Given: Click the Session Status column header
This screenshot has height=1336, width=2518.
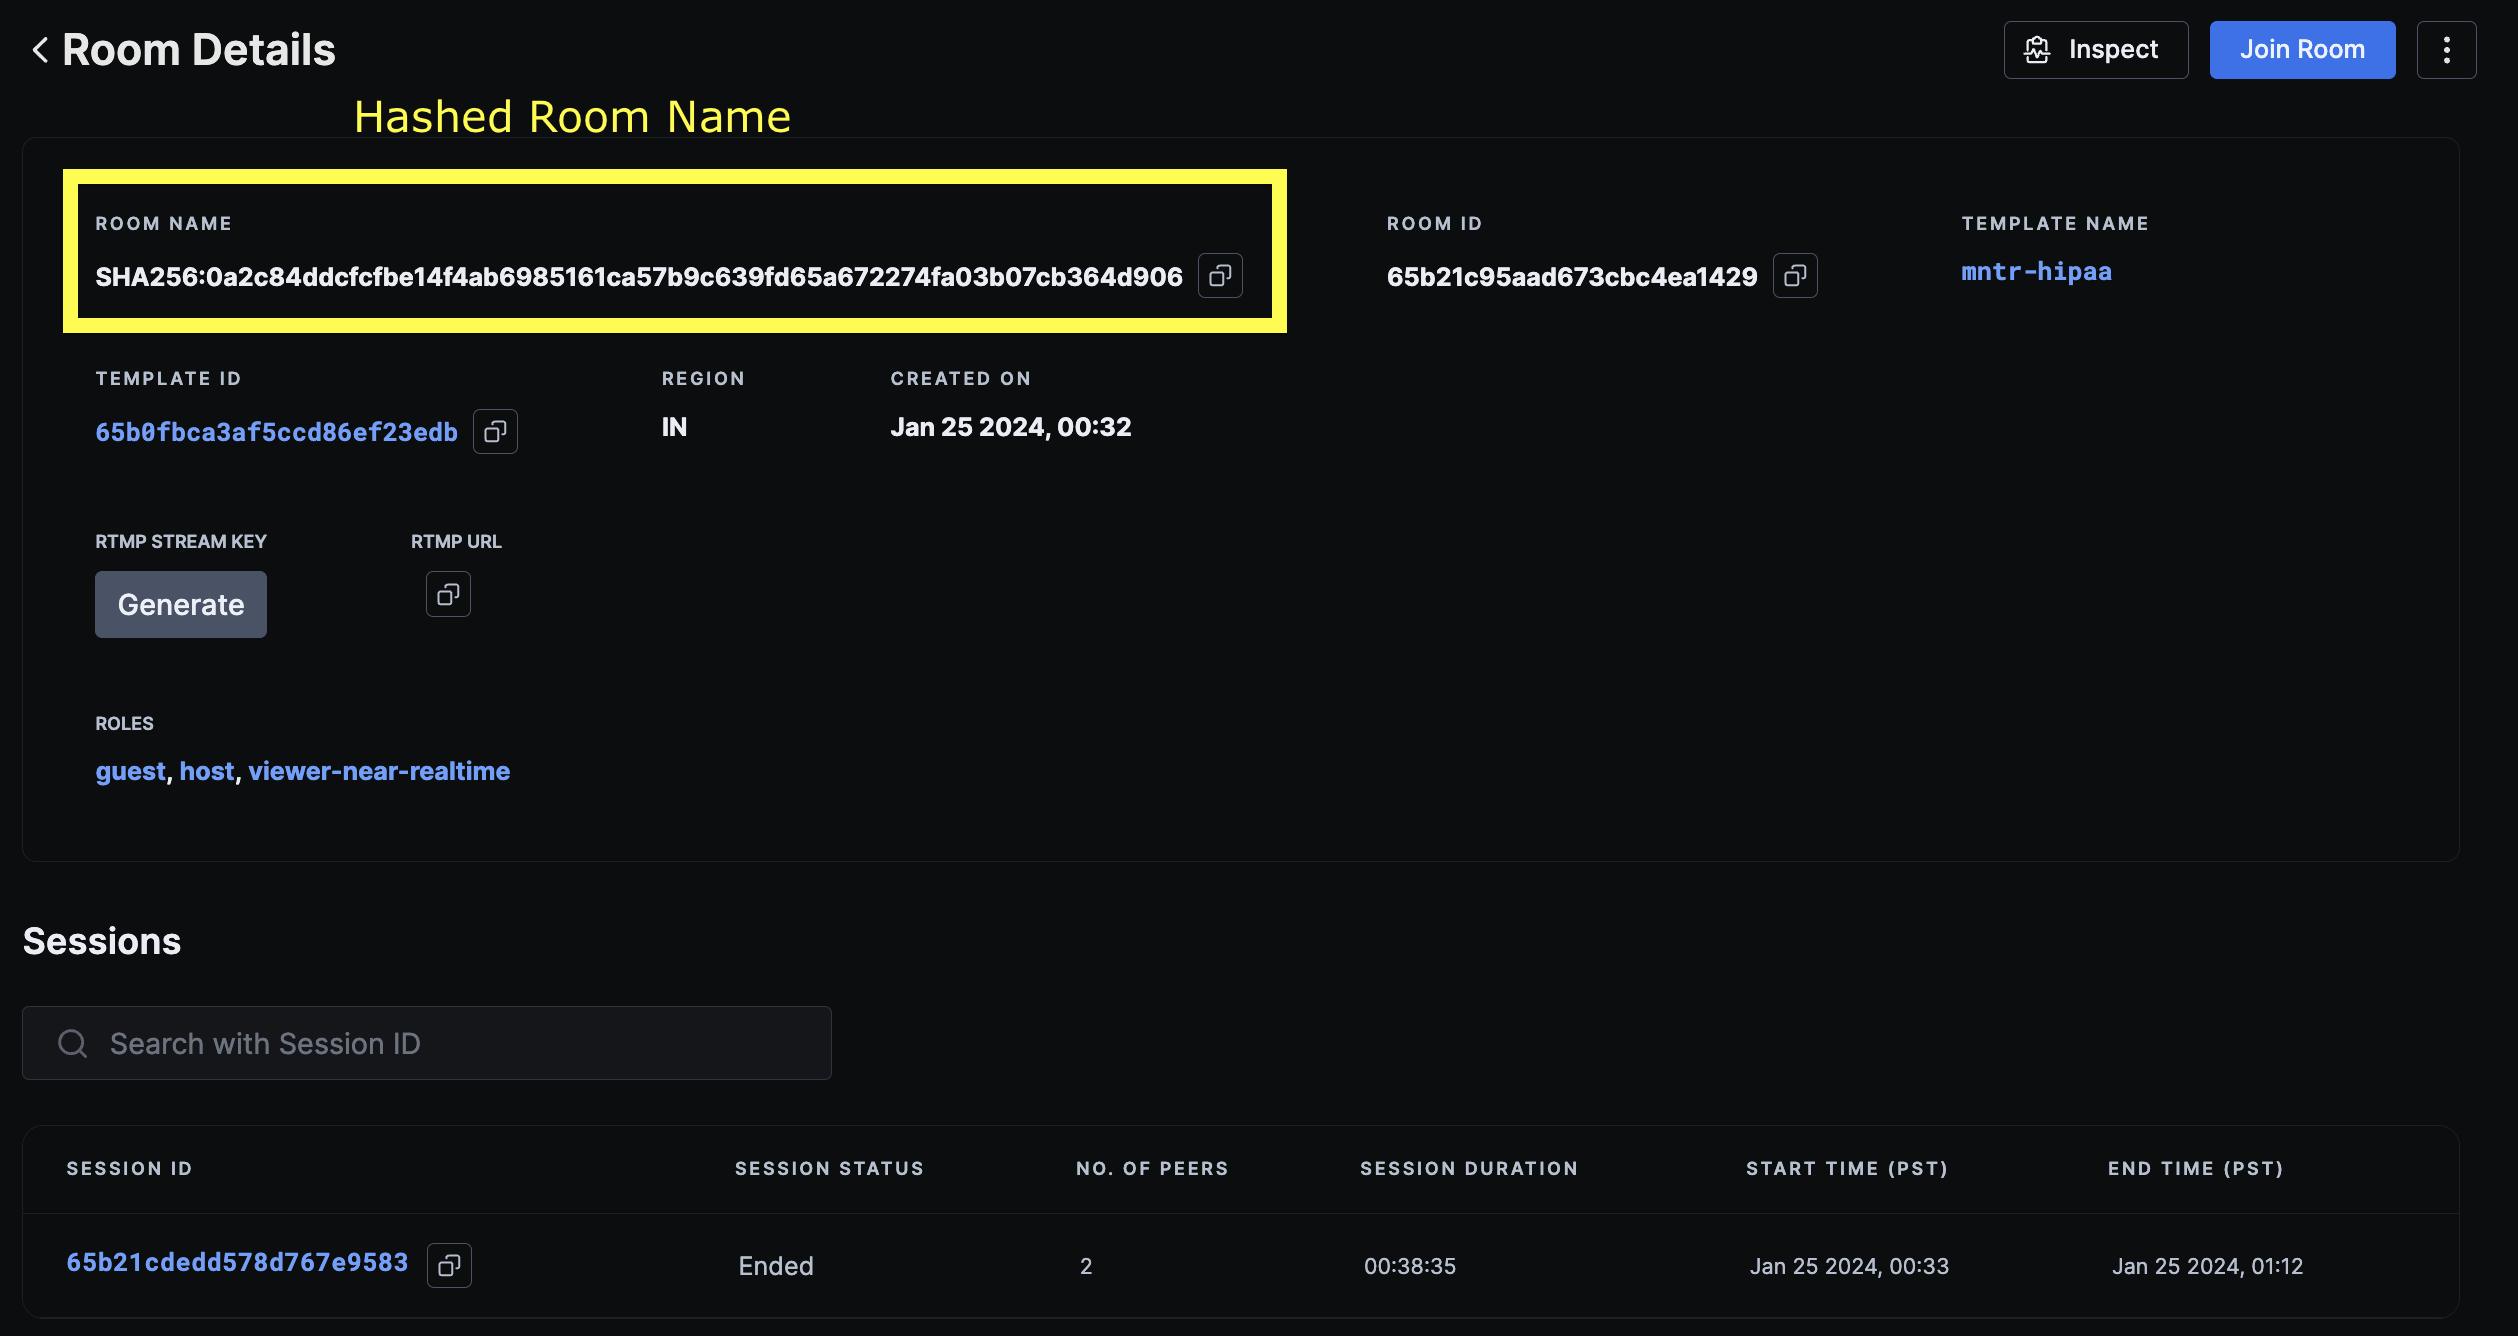Looking at the screenshot, I should pyautogui.click(x=829, y=1169).
